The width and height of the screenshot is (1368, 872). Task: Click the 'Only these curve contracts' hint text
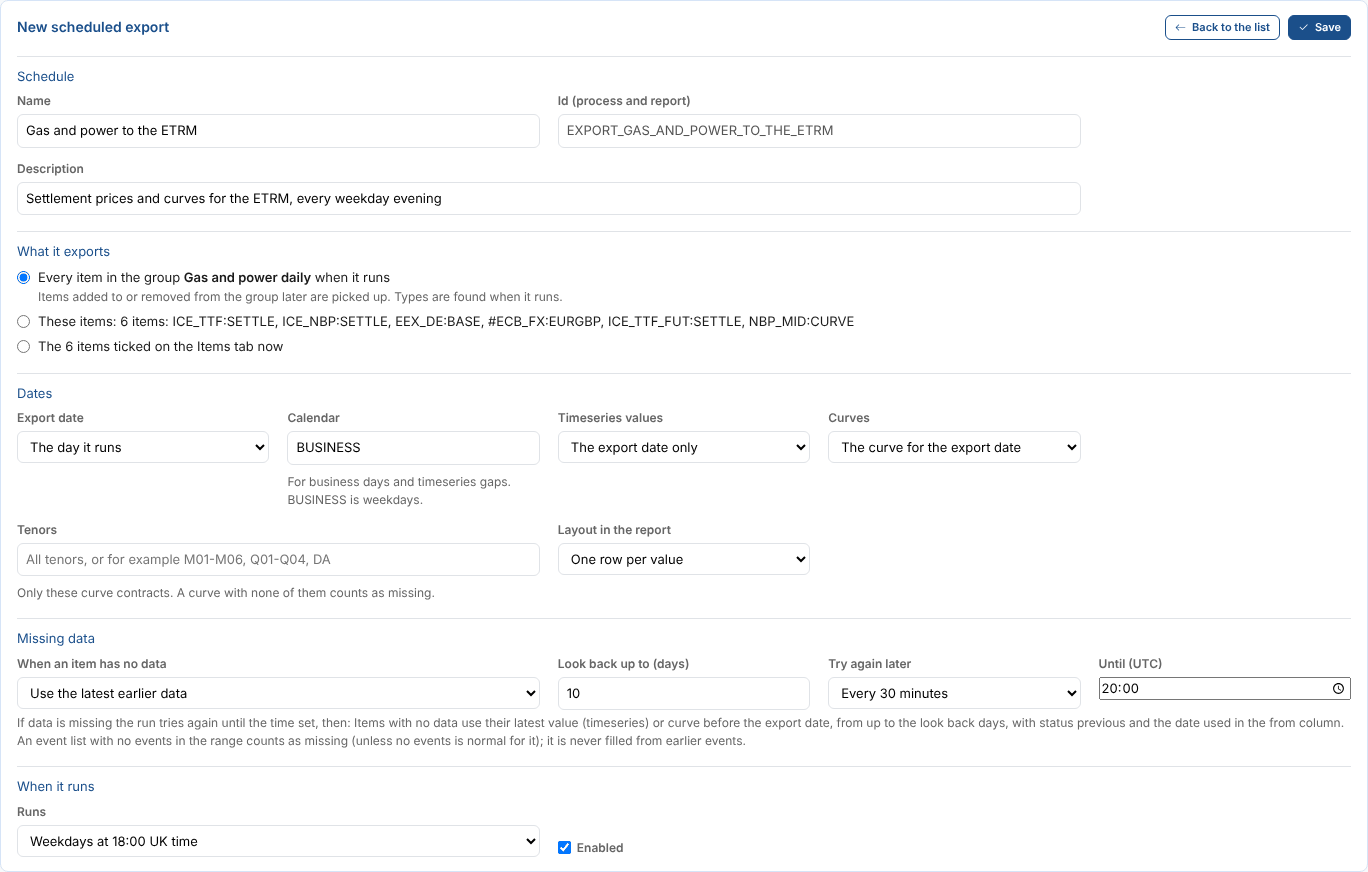click(x=226, y=593)
